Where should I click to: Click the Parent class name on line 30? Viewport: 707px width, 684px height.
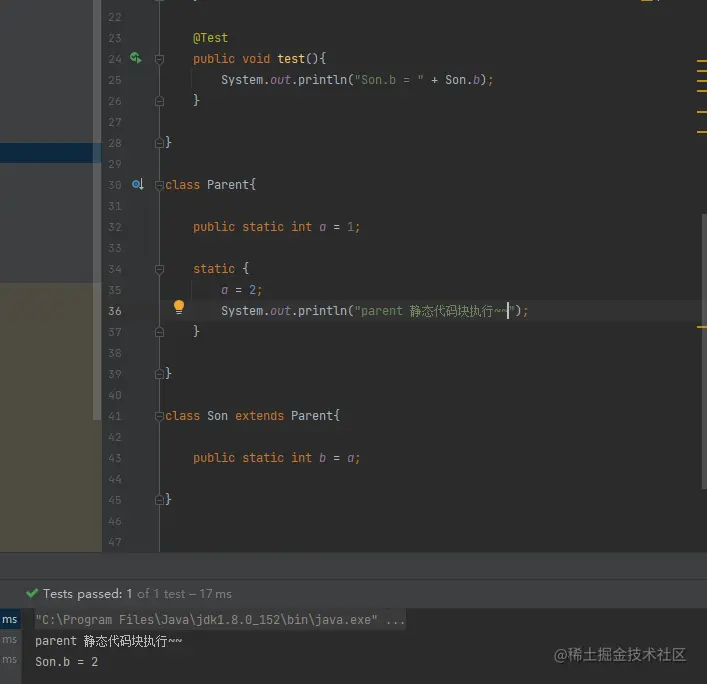click(228, 184)
